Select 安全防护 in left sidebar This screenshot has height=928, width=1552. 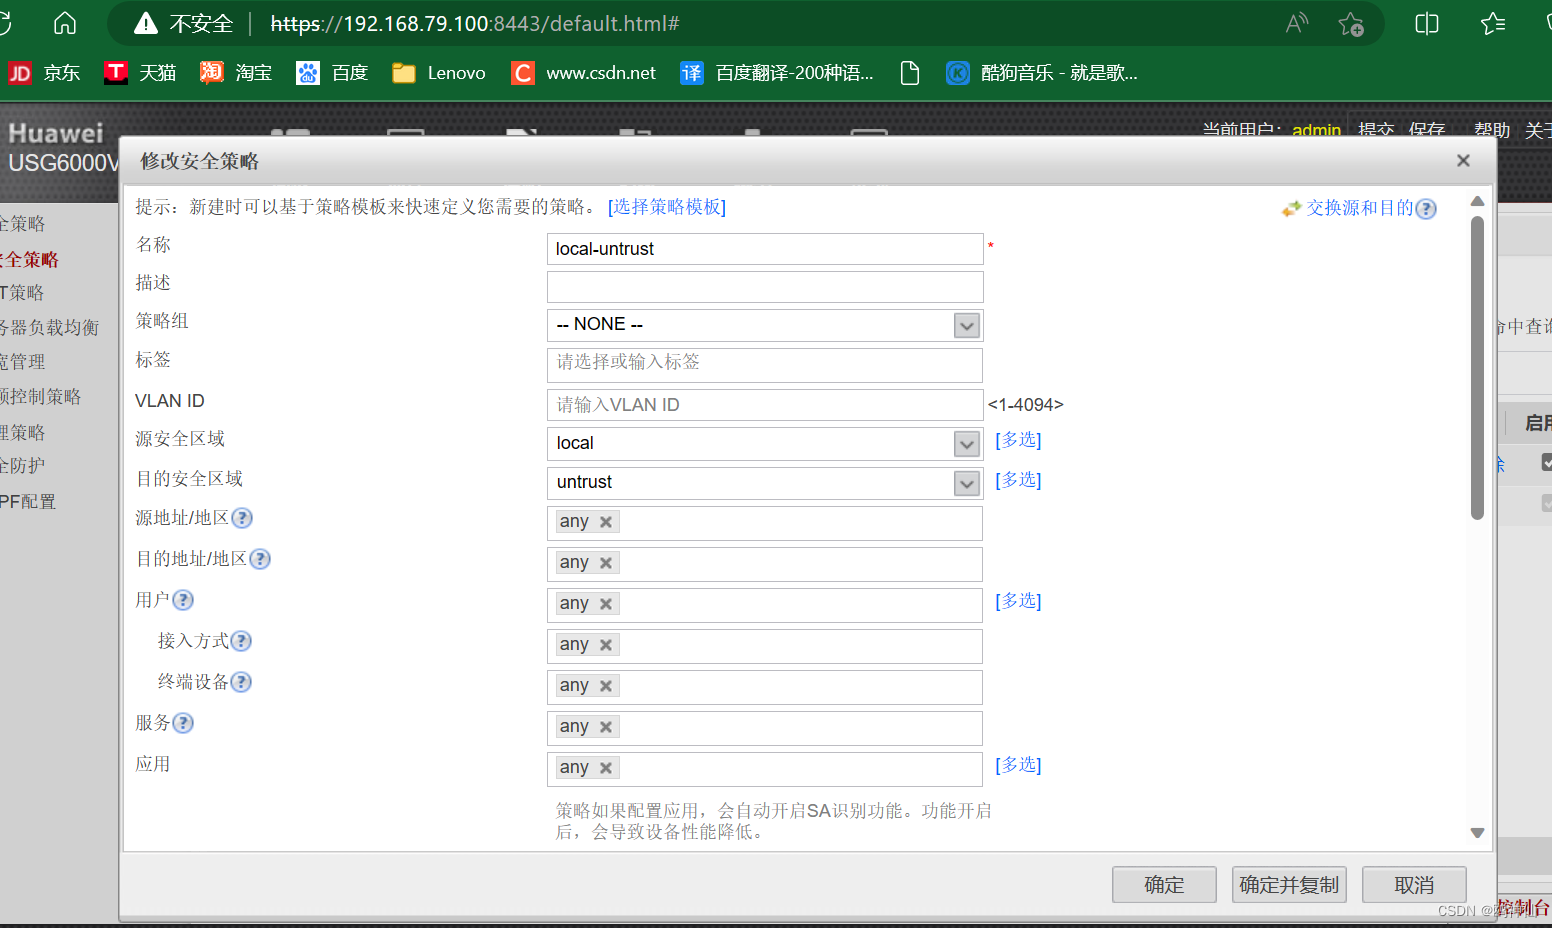click(23, 466)
